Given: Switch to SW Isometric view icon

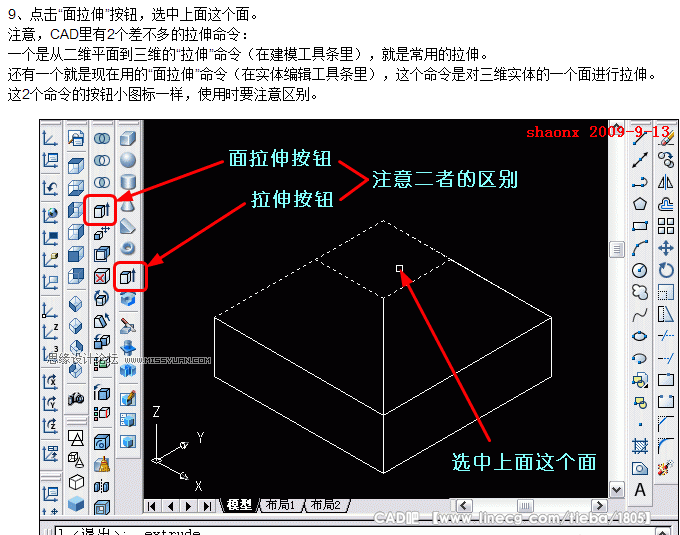Looking at the screenshot, I should (76, 303).
